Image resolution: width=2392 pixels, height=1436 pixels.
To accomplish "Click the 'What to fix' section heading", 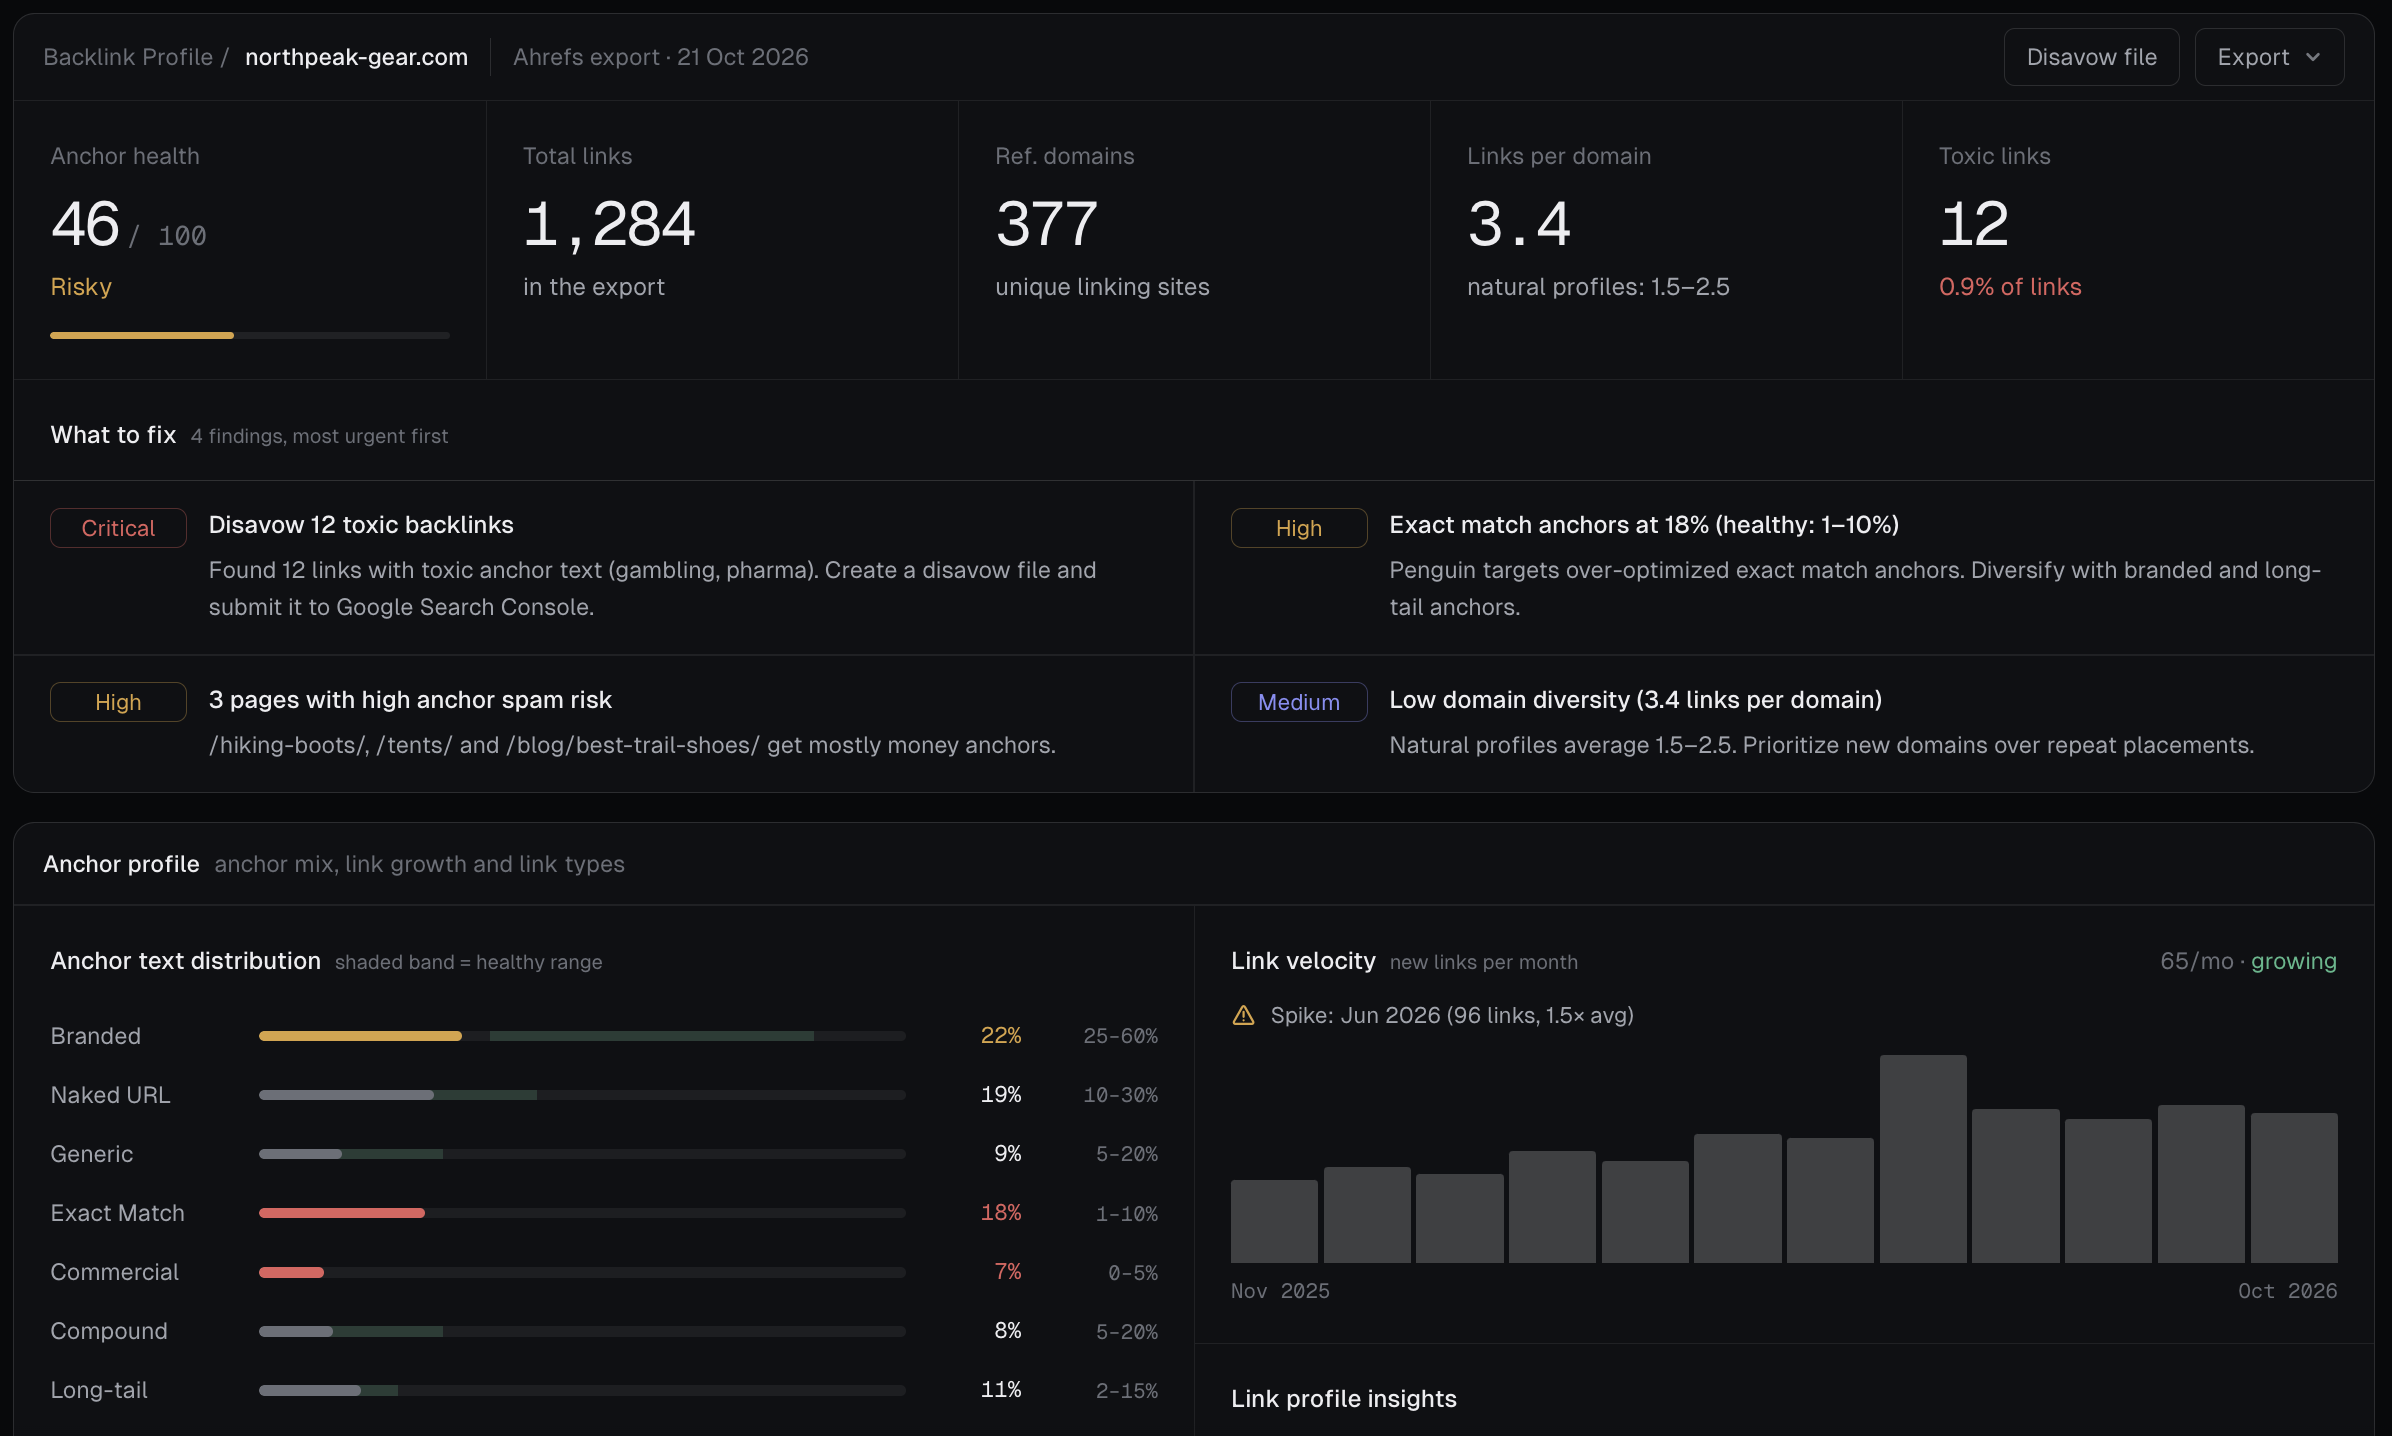I will 113,435.
